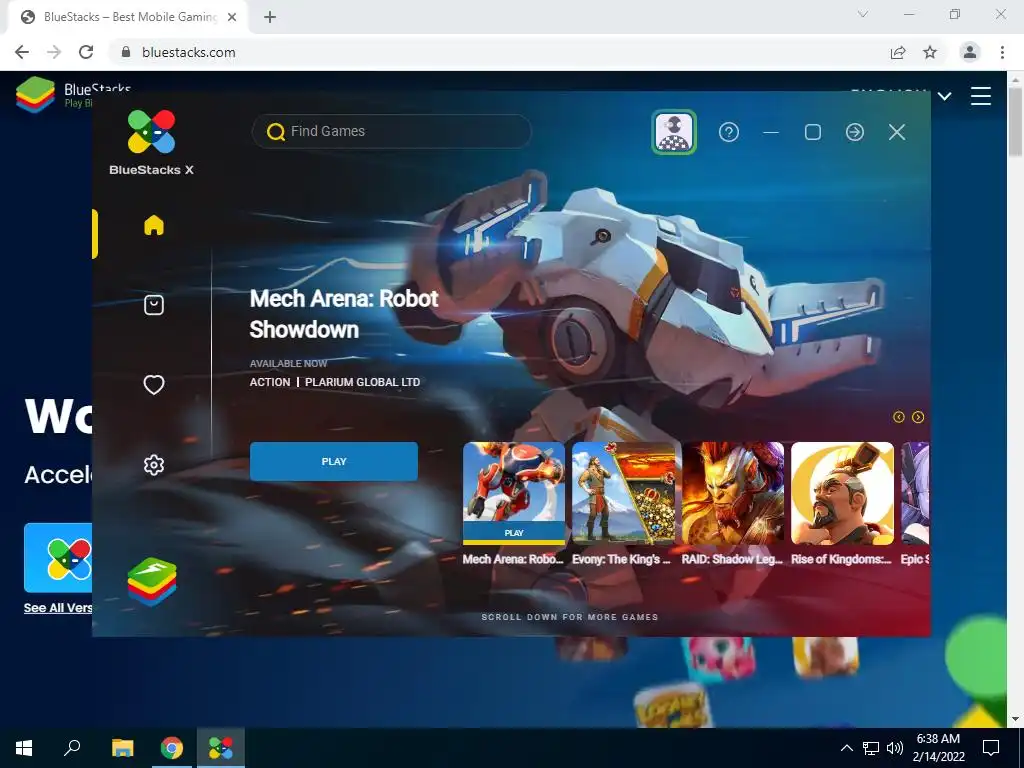The image size is (1024, 768).
Task: Open the help question mark icon
Action: [729, 133]
